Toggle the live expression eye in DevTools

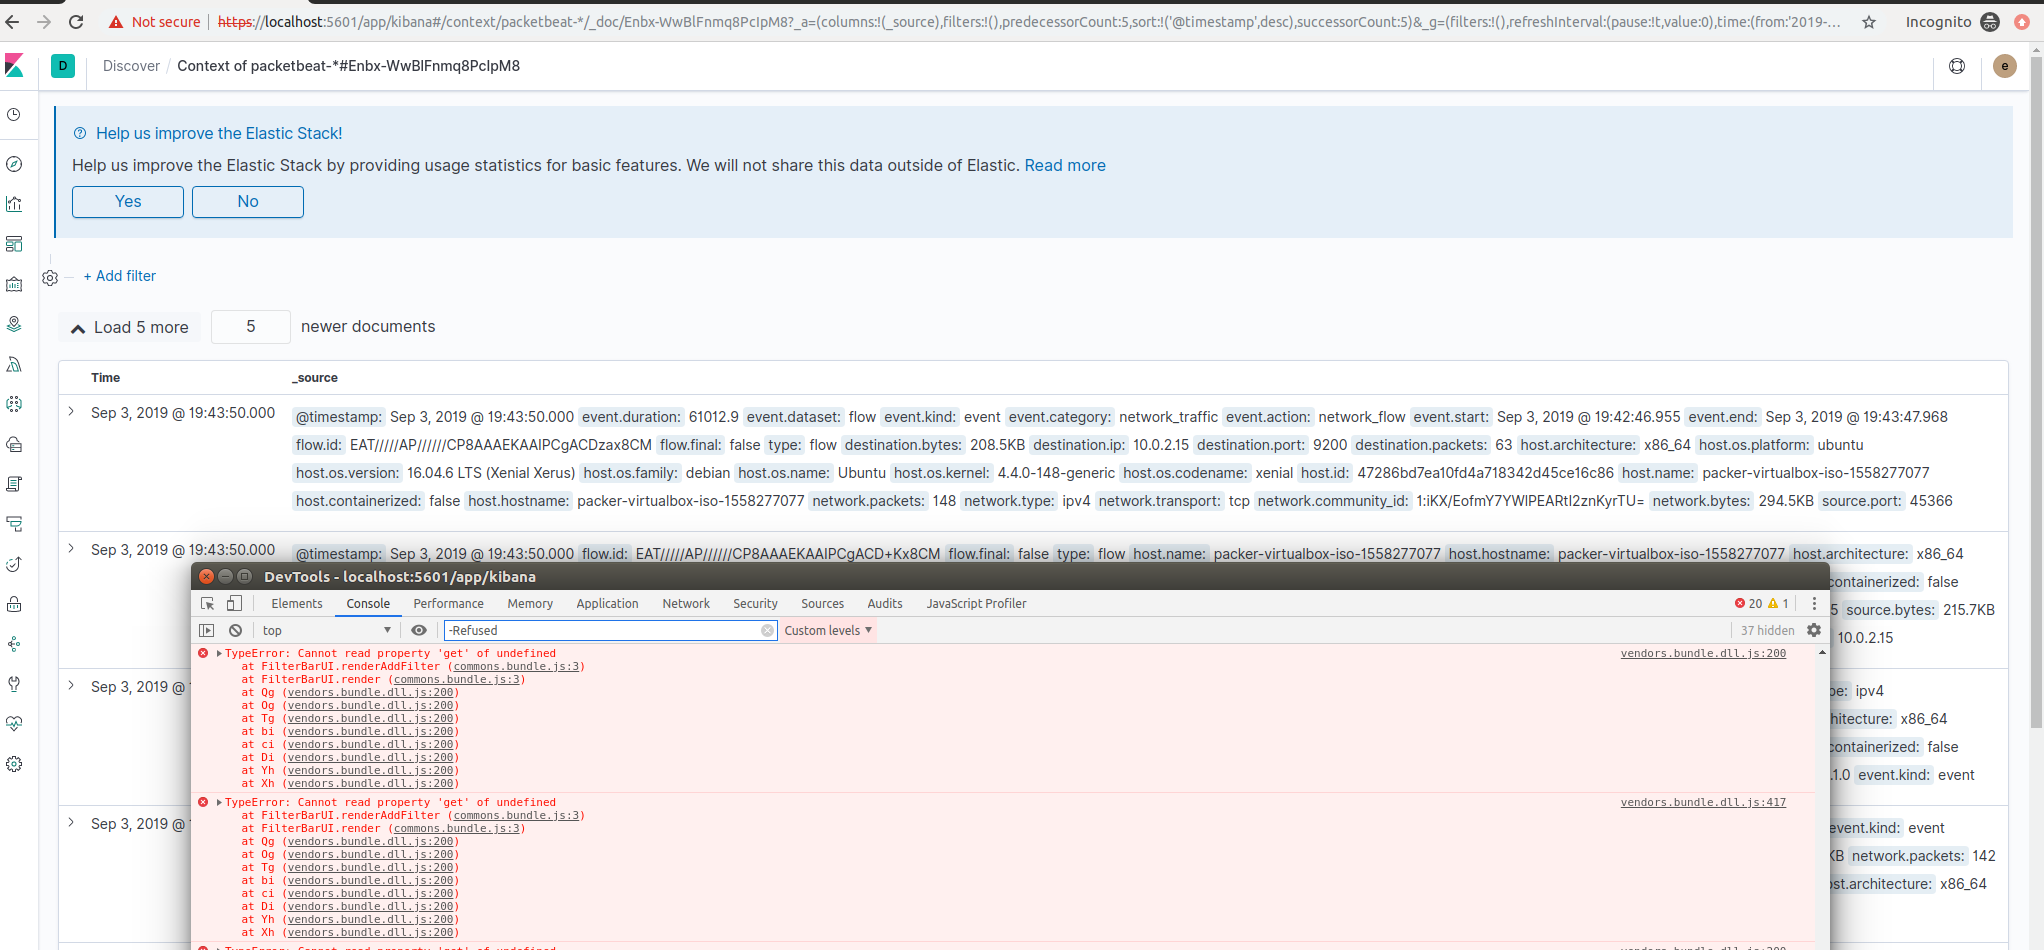pyautogui.click(x=419, y=630)
